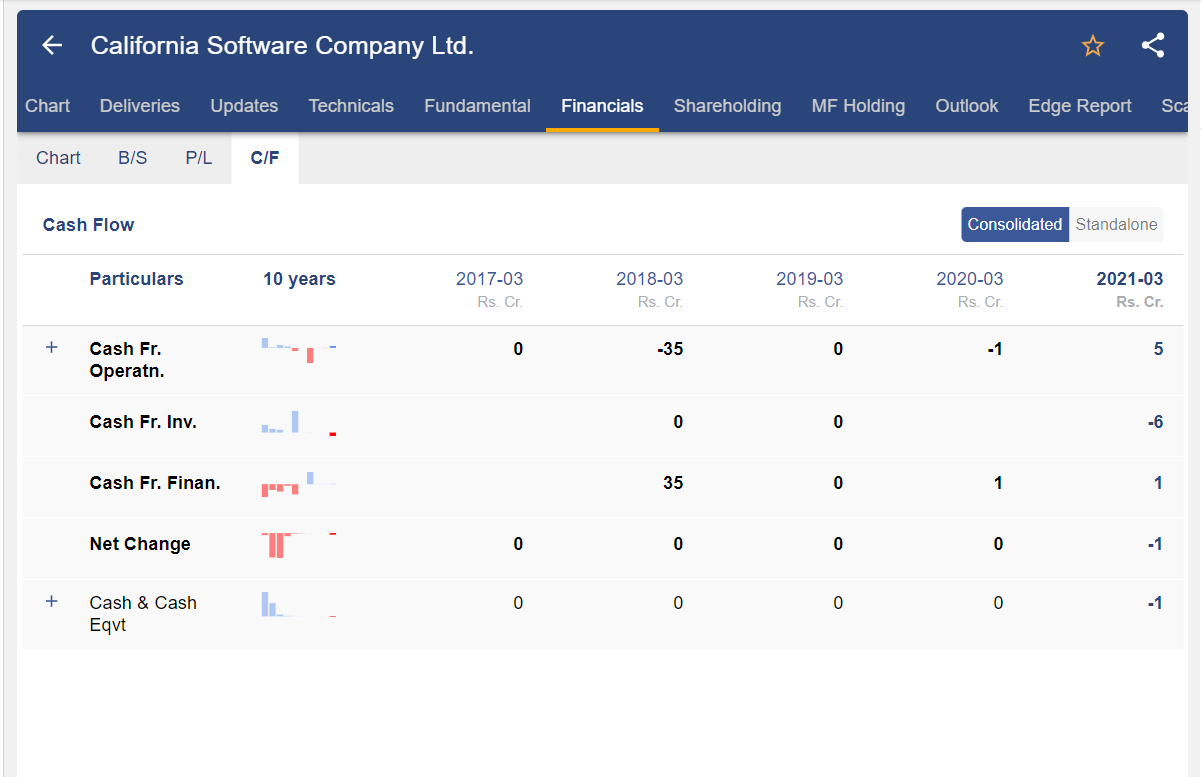Open Cash Fr. Inv. sparkline chart
Viewport: 1201px width, 777px height.
(299, 423)
